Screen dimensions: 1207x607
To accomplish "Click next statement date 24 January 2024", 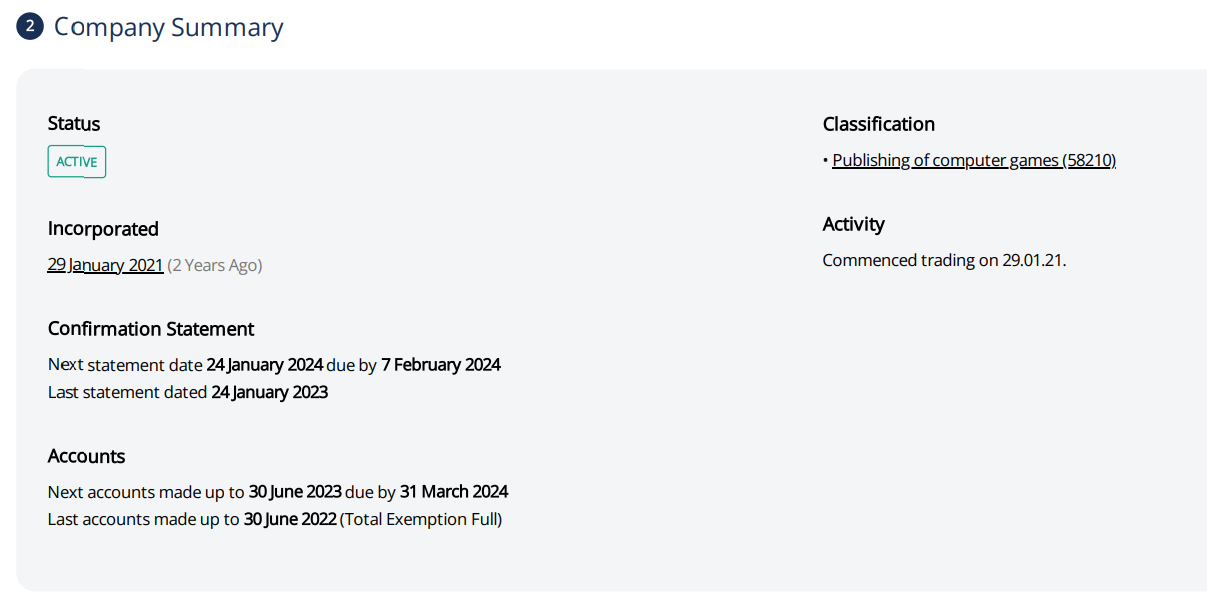I will click(x=264, y=365).
